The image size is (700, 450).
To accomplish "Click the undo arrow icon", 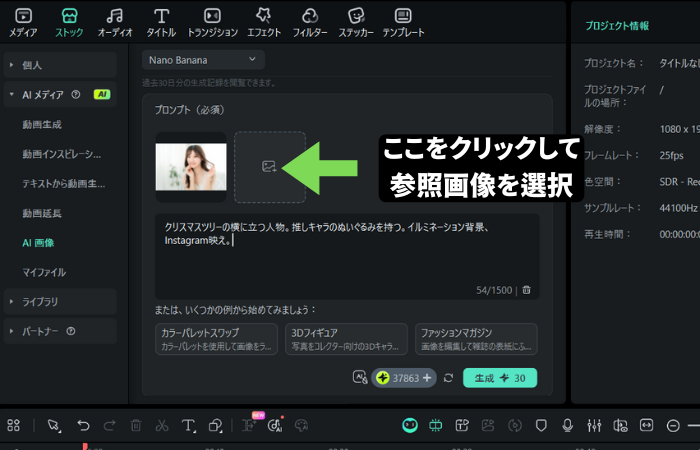I will coord(83,425).
